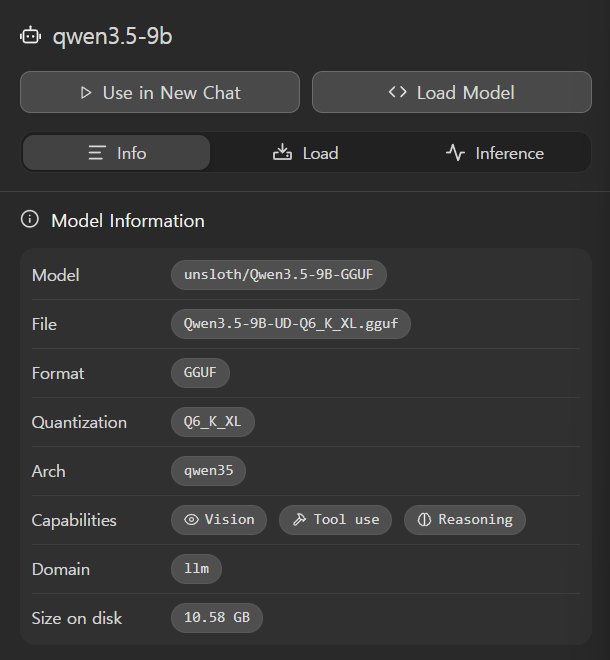Click the GGUF format chip
Viewport: 610px width, 660px height.
pos(200,373)
